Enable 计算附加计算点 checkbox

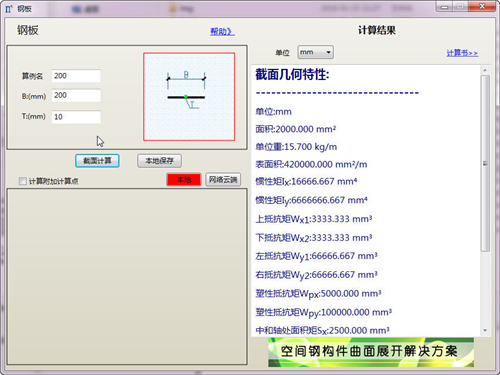coord(23,181)
